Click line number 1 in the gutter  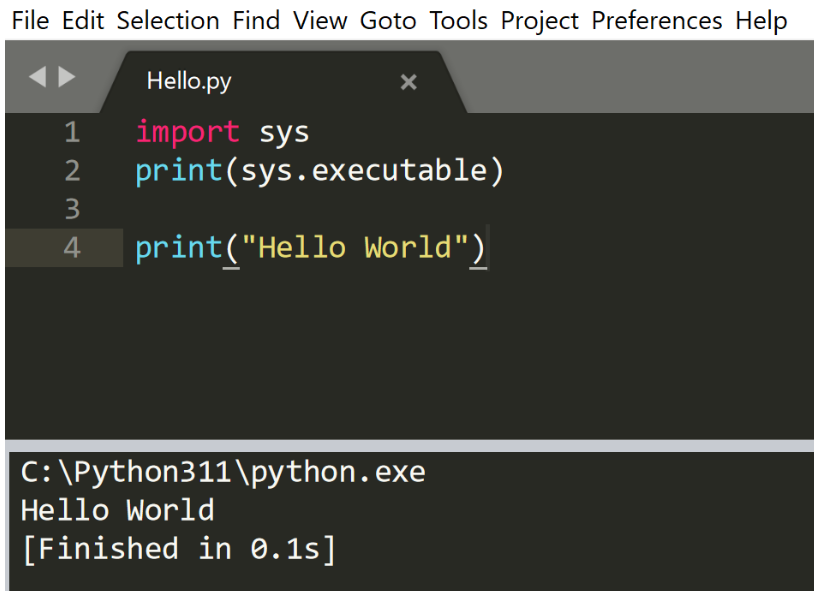(71, 132)
